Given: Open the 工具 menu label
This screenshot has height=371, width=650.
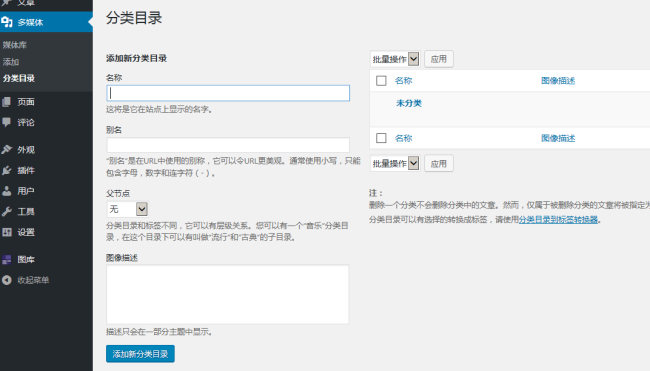Looking at the screenshot, I should click(x=26, y=211).
